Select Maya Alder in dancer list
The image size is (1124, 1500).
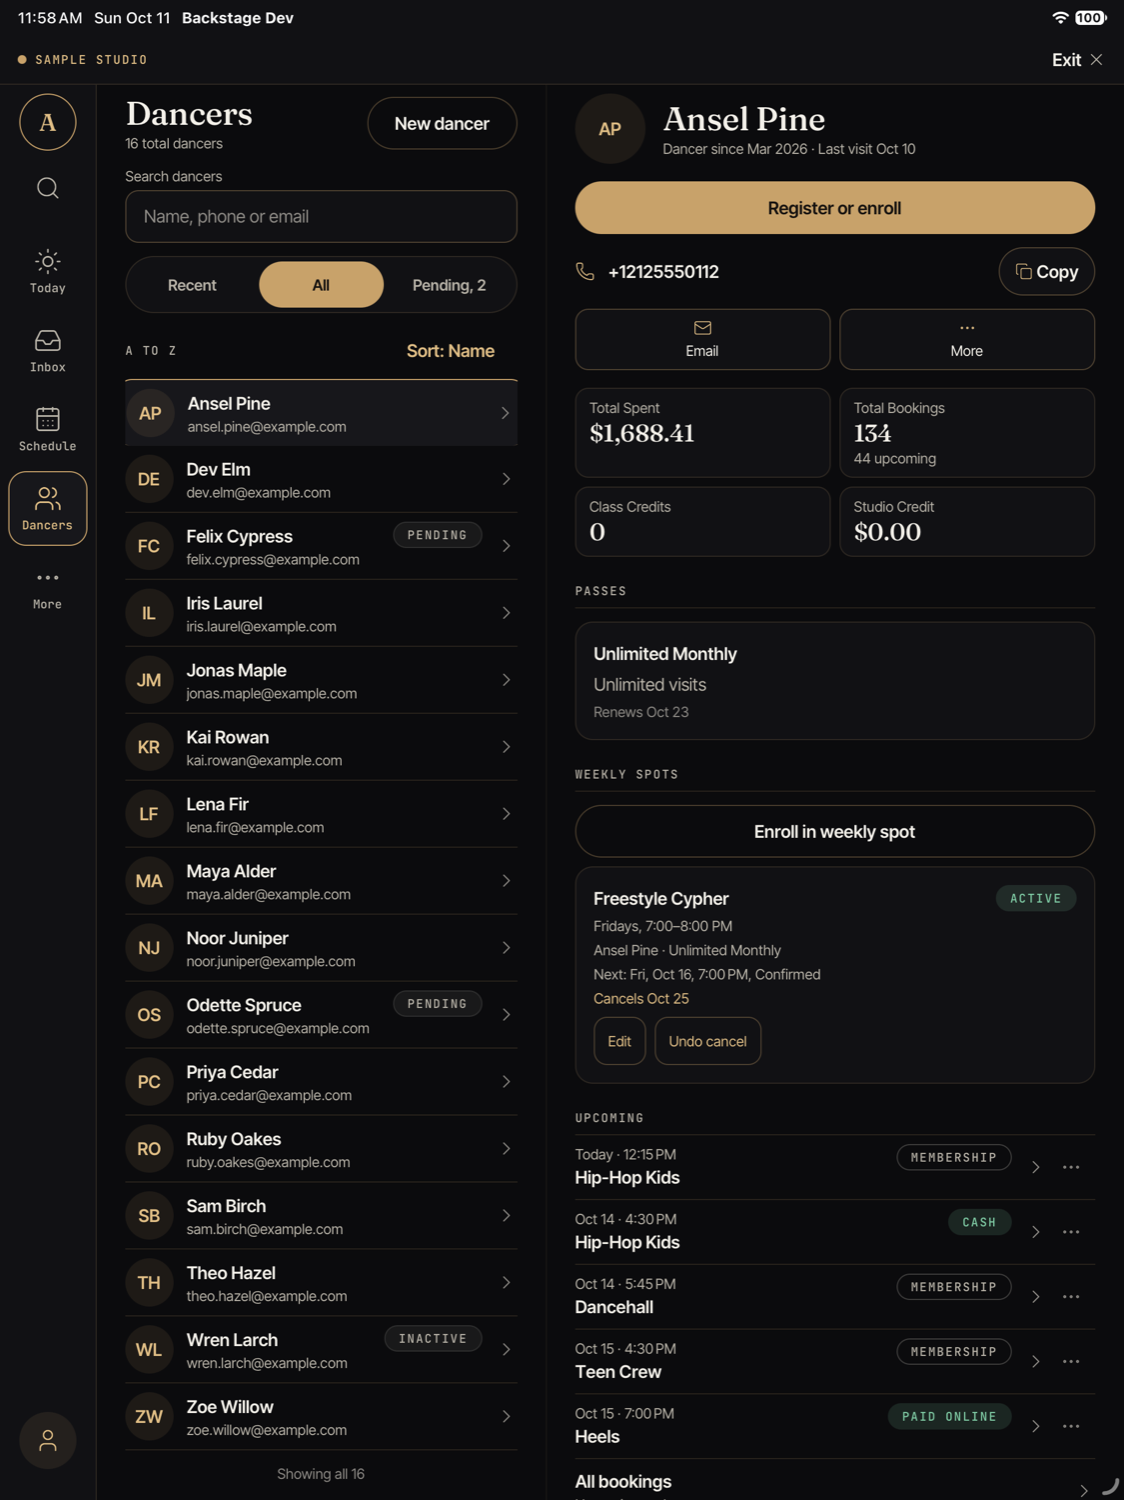coord(321,881)
